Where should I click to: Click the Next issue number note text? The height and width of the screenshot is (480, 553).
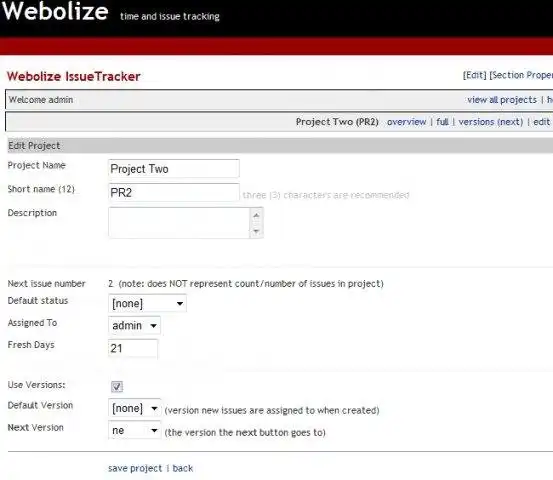point(251,284)
